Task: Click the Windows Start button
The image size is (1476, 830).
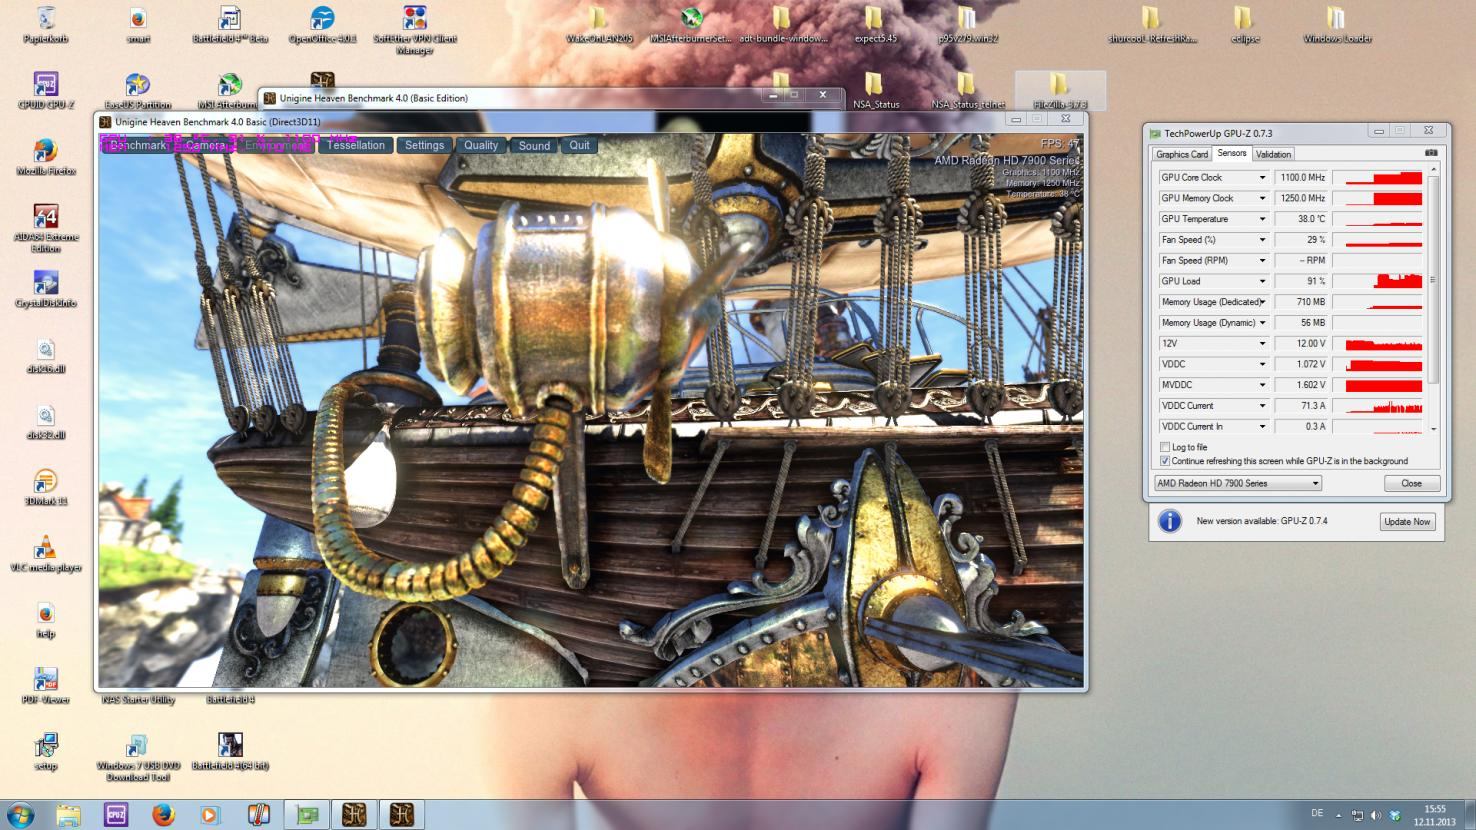Action: pos(20,815)
